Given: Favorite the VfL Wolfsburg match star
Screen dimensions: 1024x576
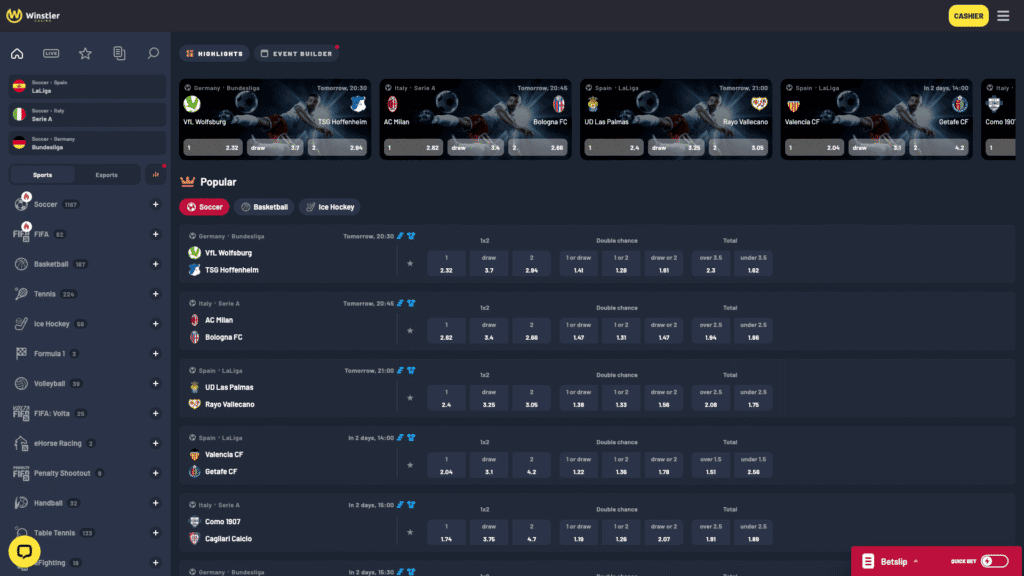Looking at the screenshot, I should pos(410,264).
